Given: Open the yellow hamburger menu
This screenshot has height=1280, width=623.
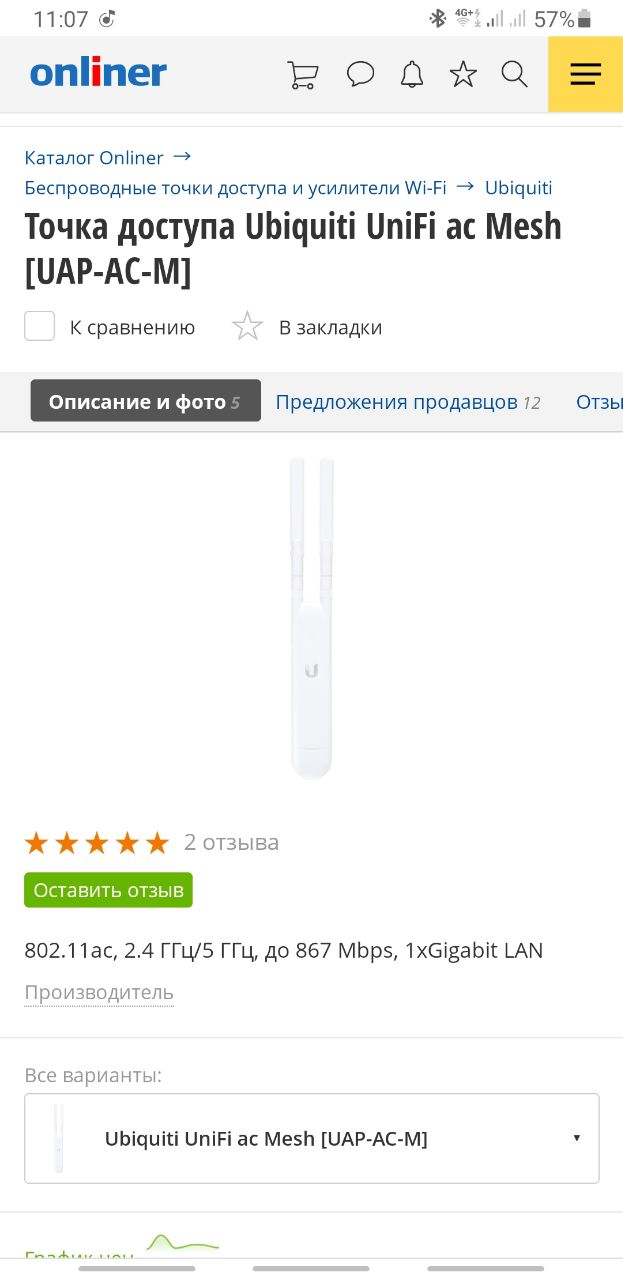Looking at the screenshot, I should click(586, 74).
